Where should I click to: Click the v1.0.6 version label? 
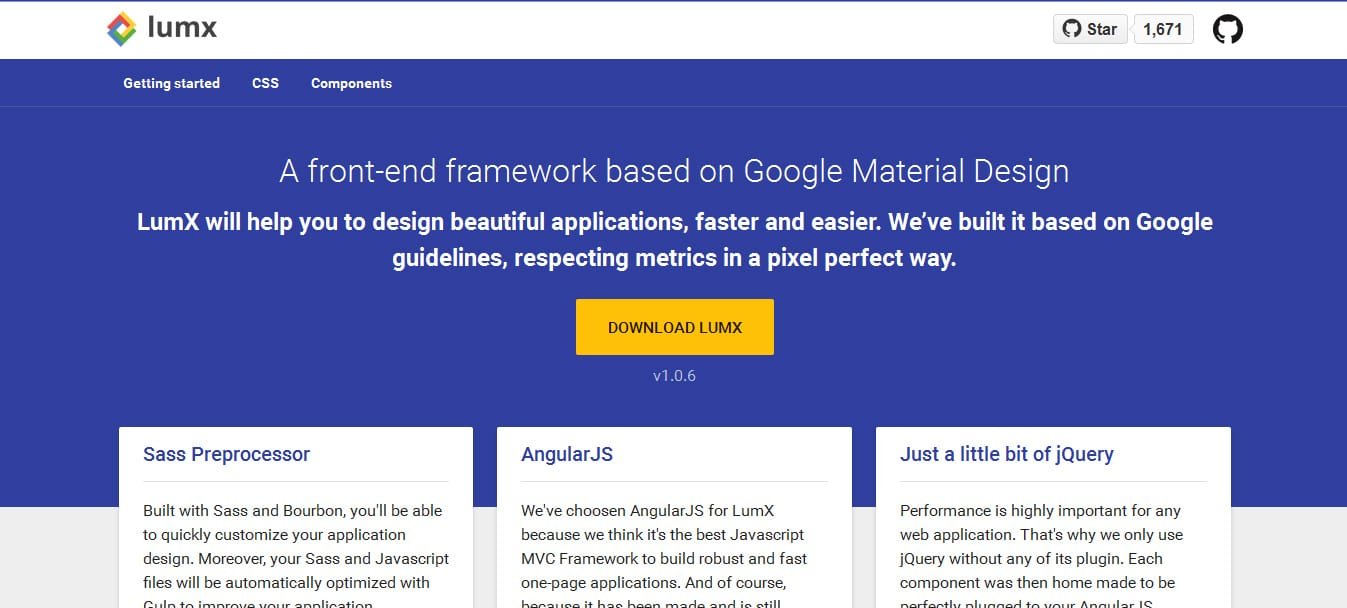click(674, 376)
